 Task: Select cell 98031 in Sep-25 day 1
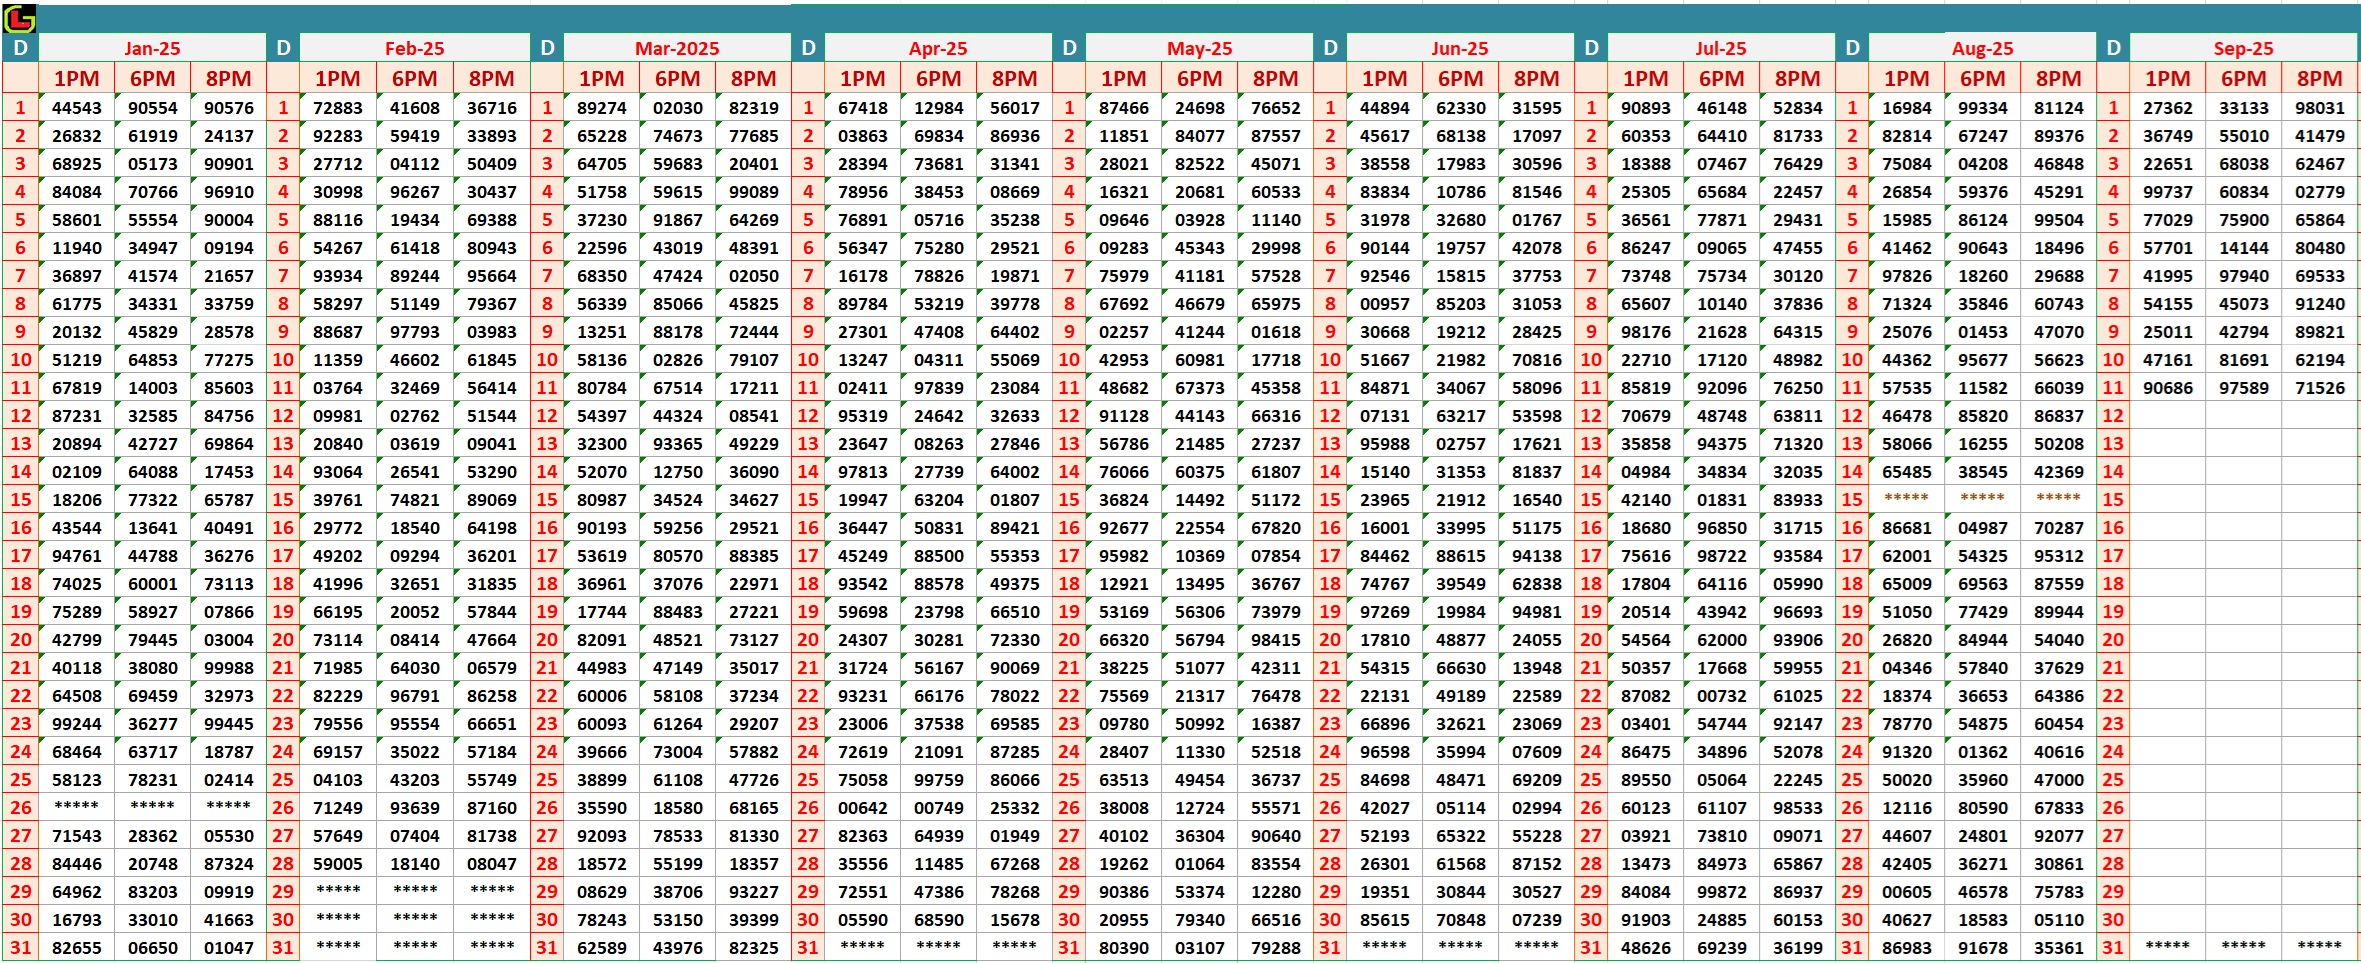(2319, 108)
